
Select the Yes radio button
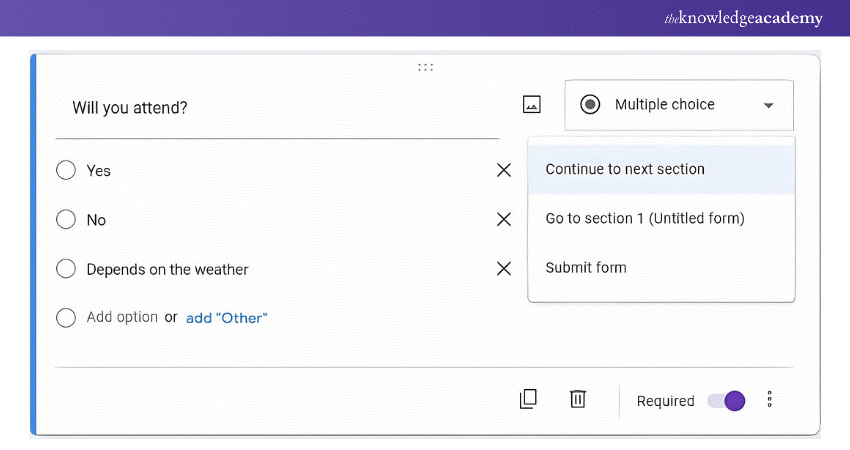66,171
